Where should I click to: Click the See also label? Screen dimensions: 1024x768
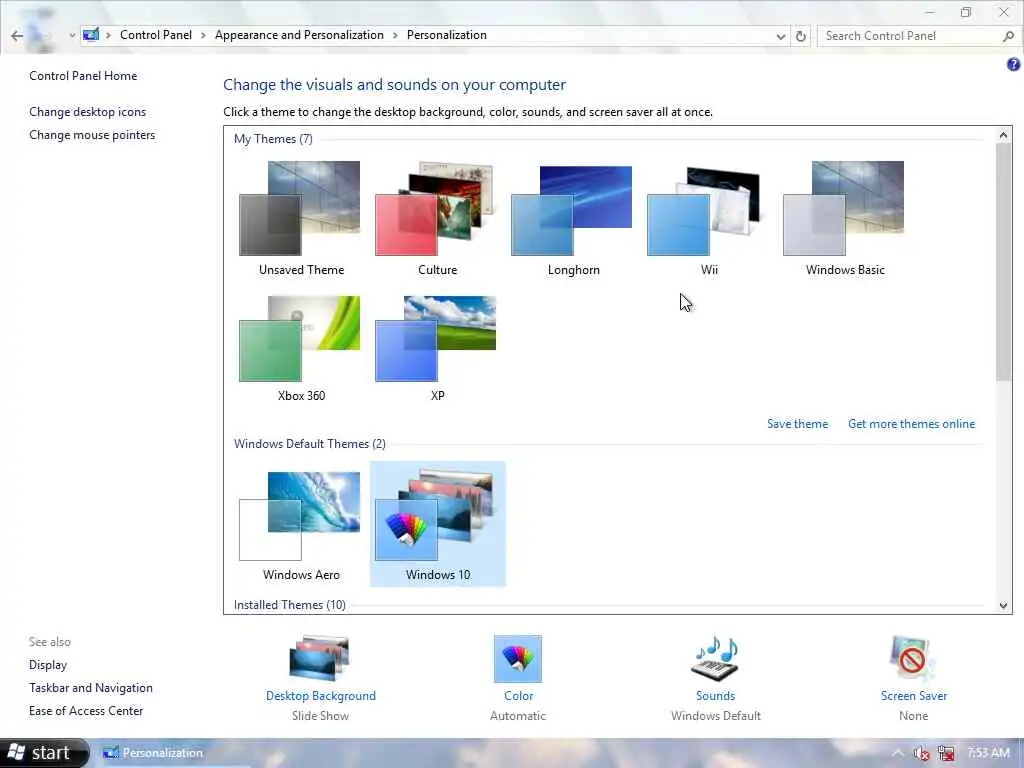point(50,642)
